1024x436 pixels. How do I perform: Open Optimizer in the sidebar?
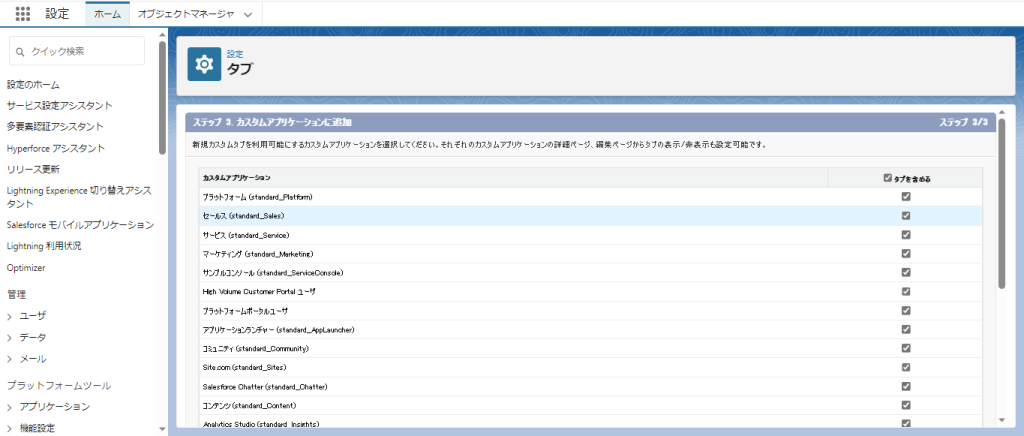tap(26, 268)
